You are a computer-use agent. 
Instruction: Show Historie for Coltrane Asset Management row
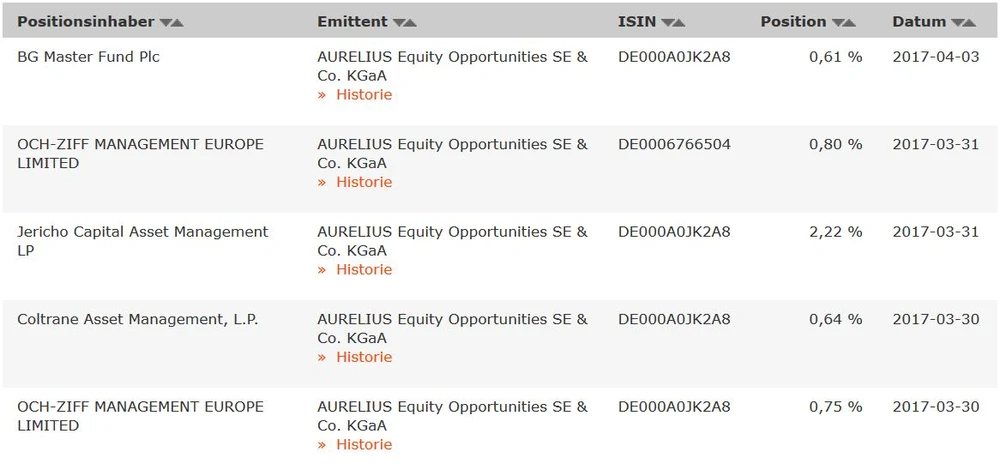tap(363, 357)
